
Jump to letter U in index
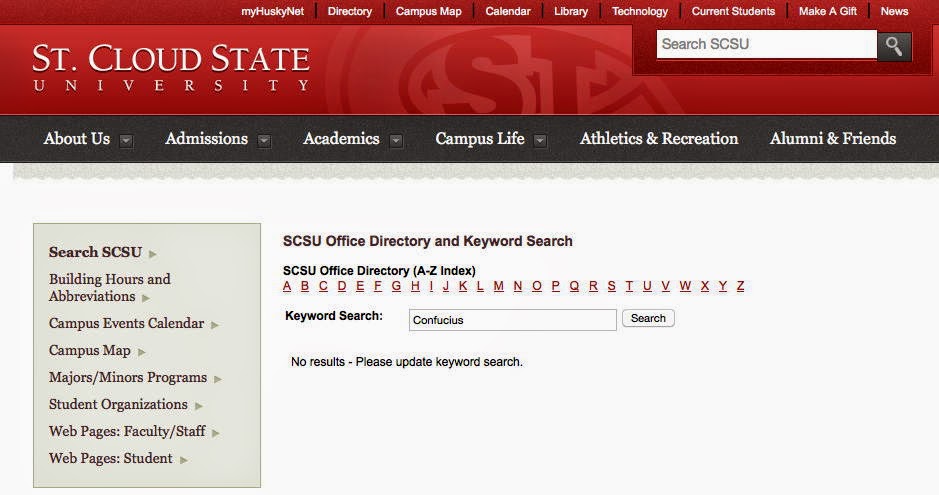coord(647,286)
